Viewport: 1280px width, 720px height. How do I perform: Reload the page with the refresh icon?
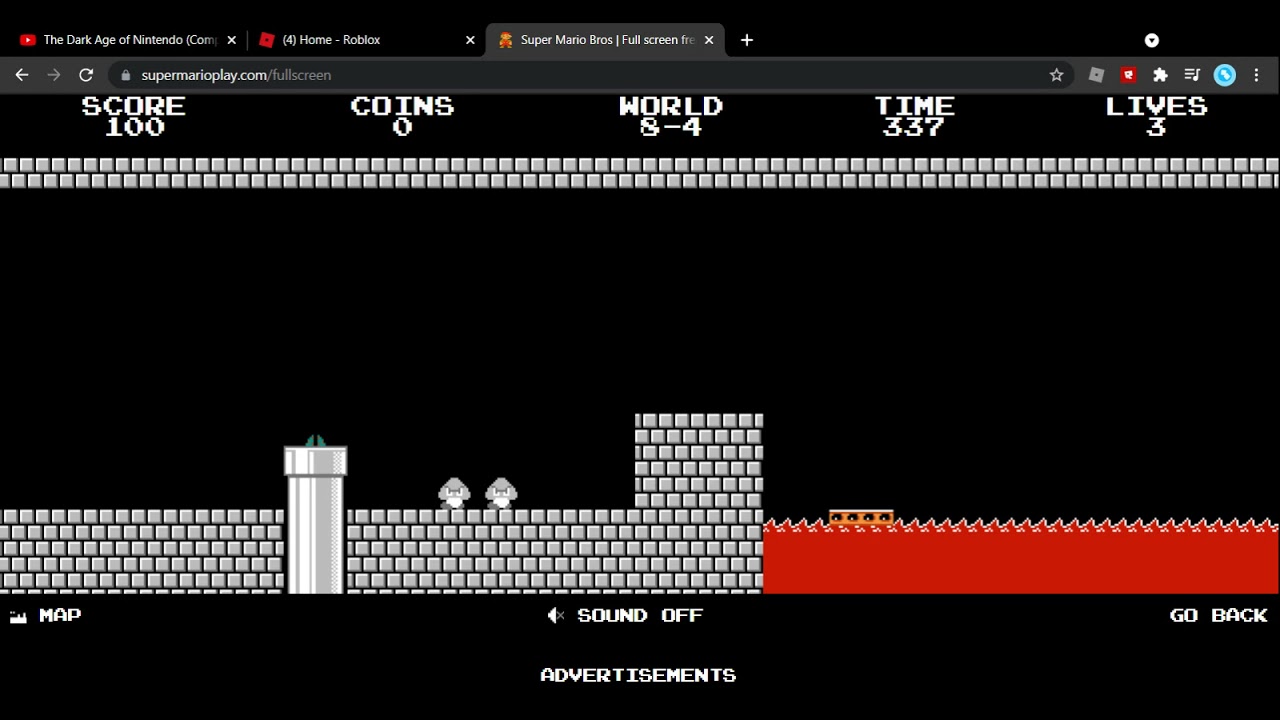(86, 75)
